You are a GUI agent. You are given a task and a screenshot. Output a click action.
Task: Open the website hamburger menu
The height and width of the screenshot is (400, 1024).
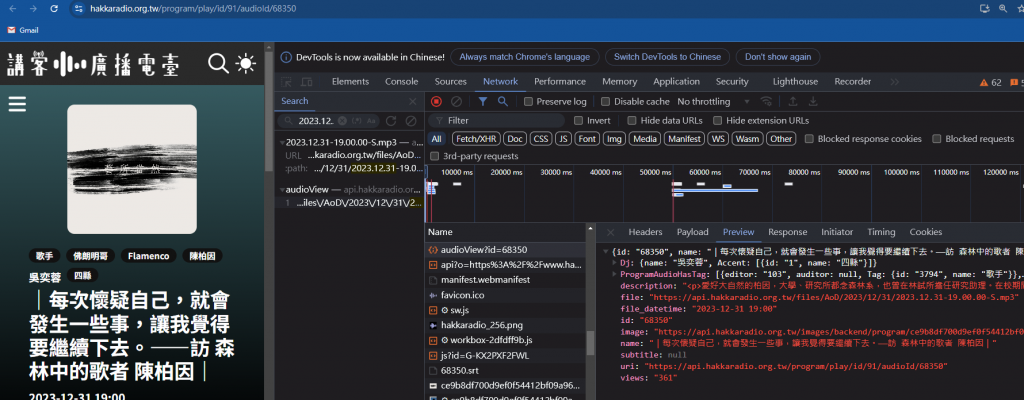(x=16, y=104)
